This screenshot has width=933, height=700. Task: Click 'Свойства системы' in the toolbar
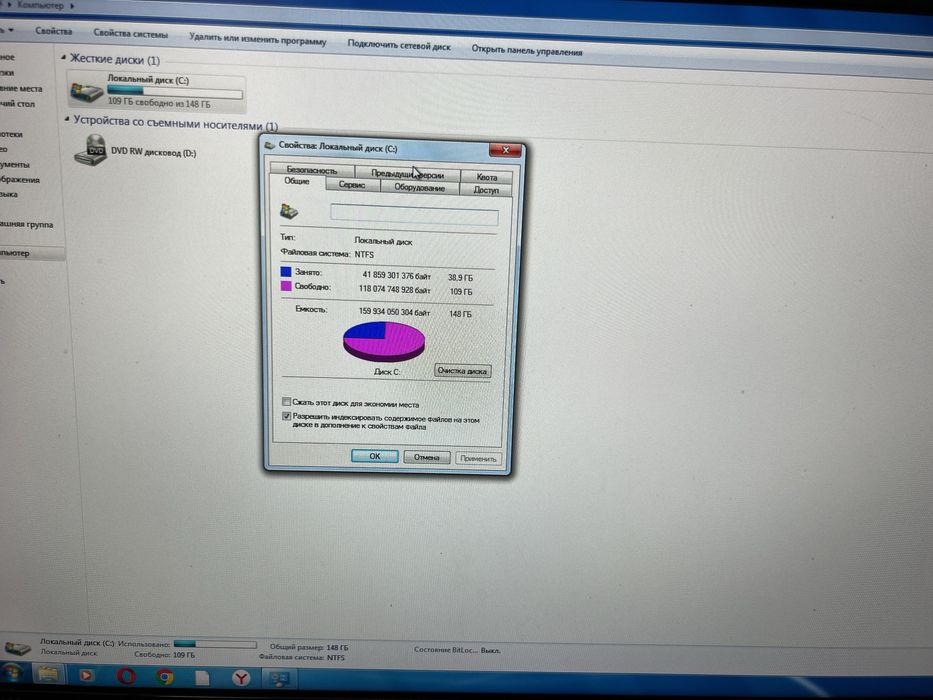(130, 34)
